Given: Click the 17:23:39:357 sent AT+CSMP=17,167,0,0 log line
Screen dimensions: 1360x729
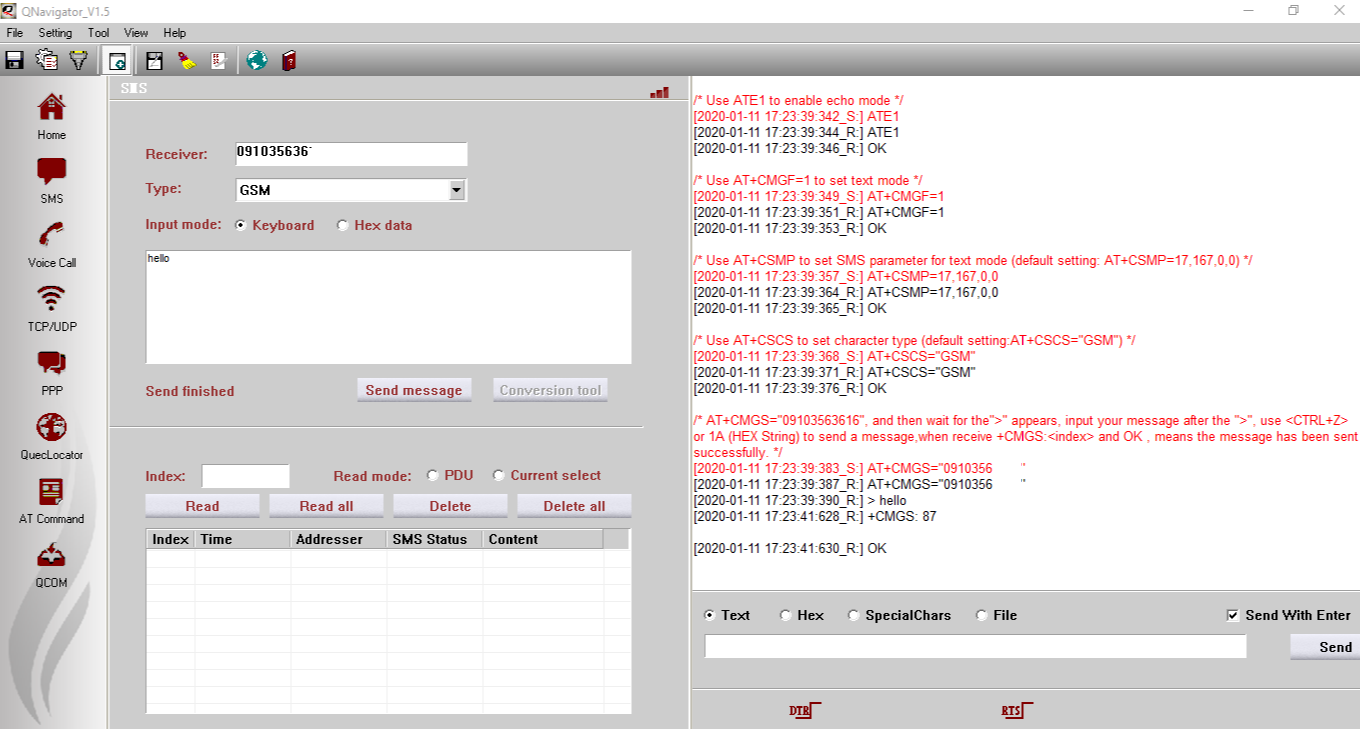Looking at the screenshot, I should tap(845, 277).
